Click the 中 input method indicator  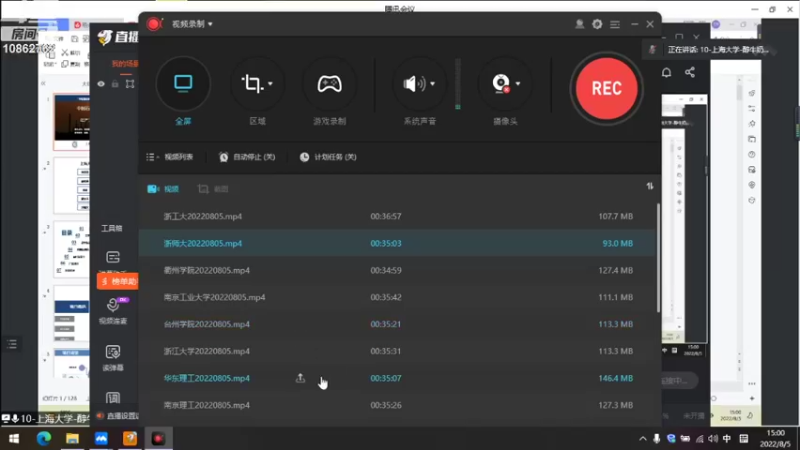coord(727,439)
